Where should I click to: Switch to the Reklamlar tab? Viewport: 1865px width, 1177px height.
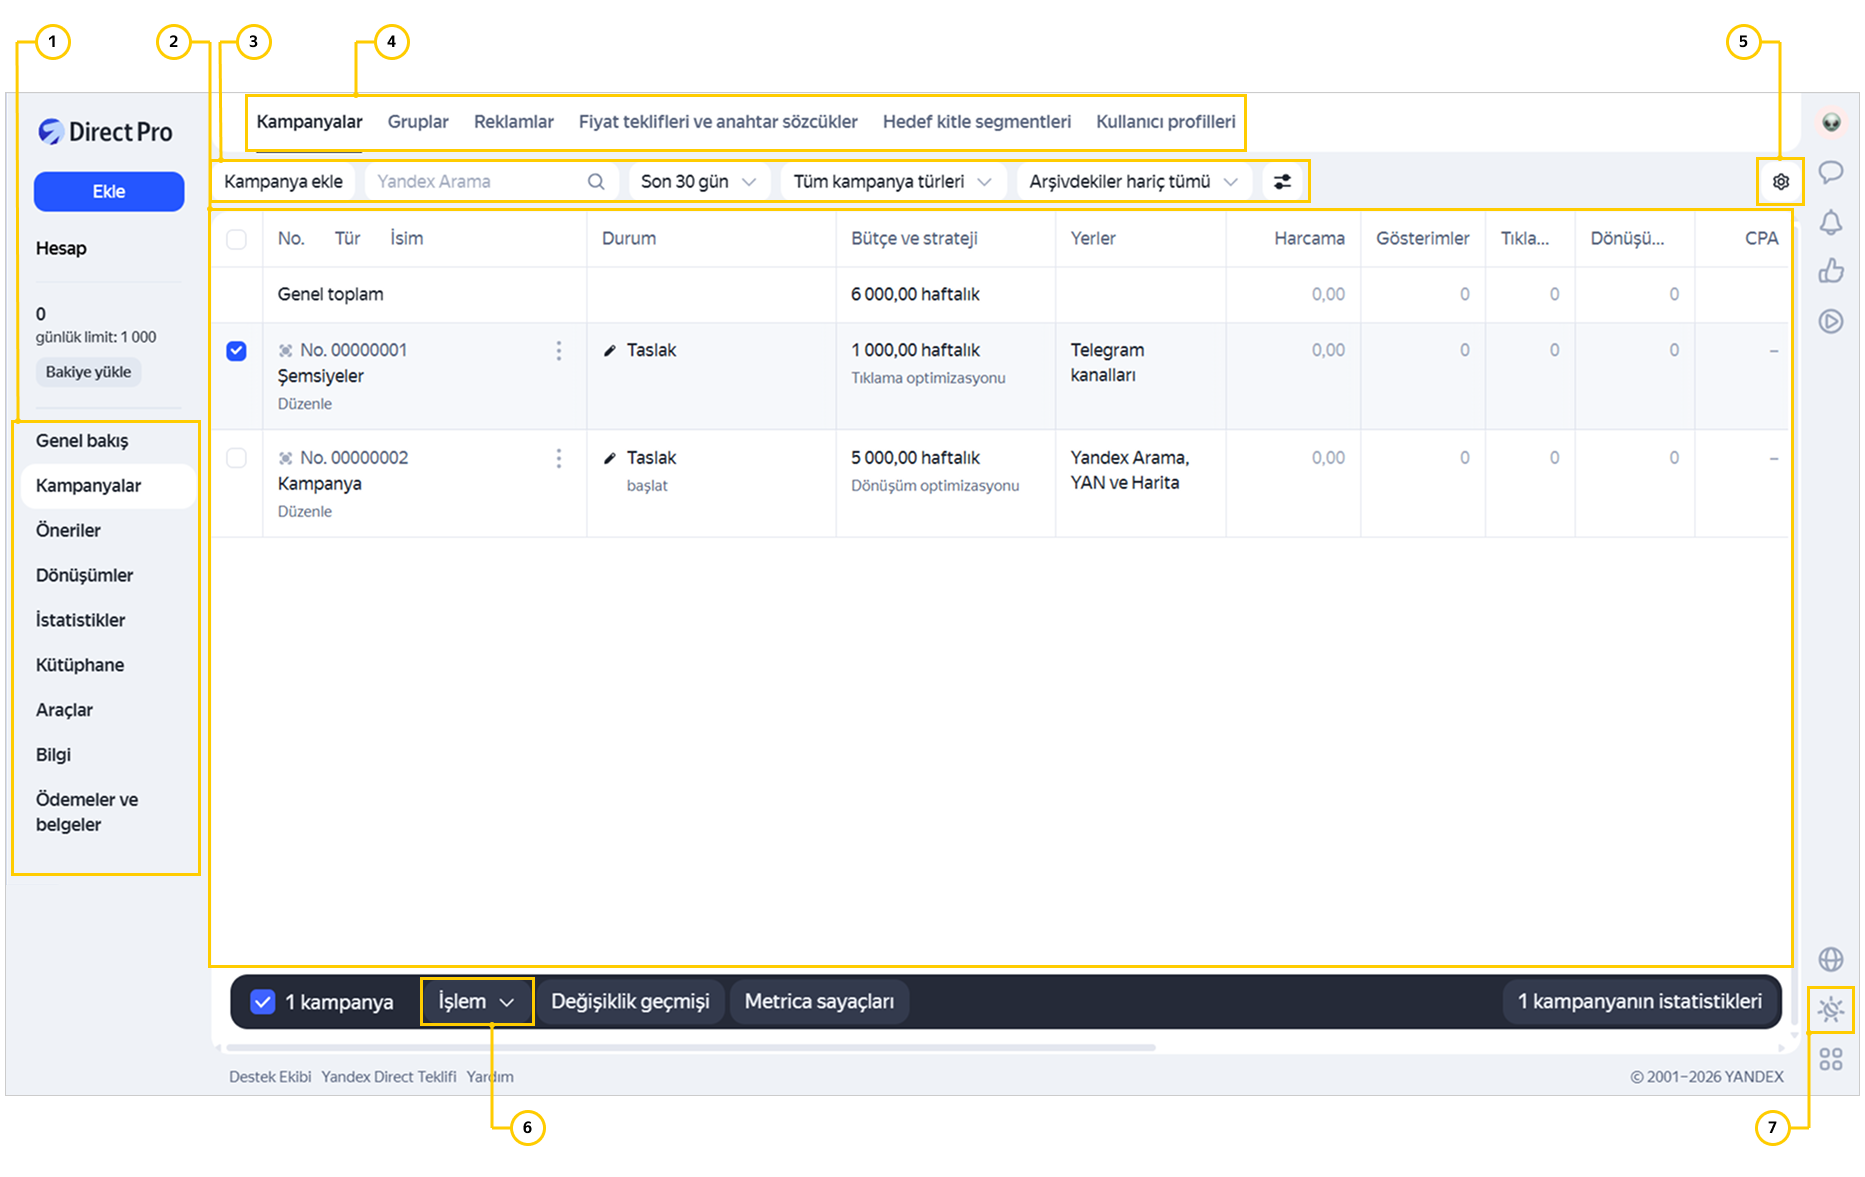(514, 122)
